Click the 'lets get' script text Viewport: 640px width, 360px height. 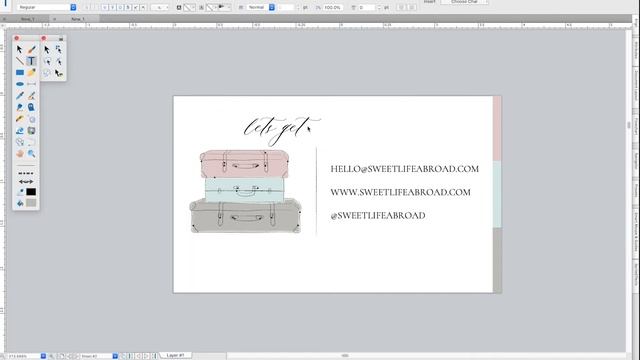[282, 131]
